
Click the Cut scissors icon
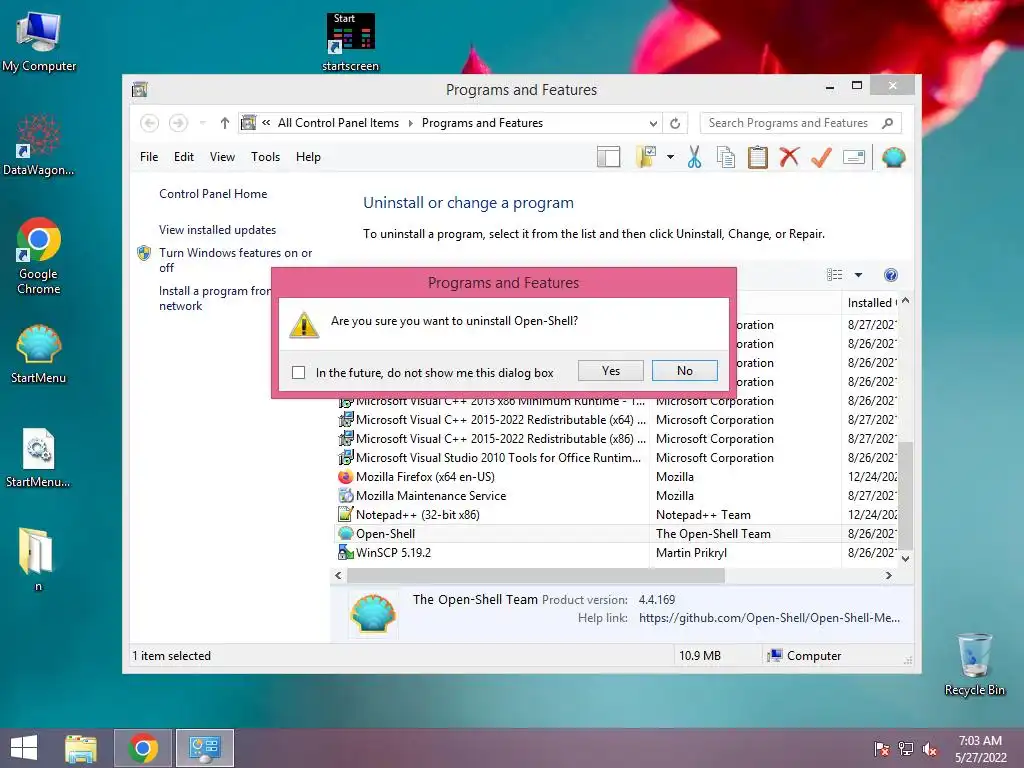click(x=694, y=157)
